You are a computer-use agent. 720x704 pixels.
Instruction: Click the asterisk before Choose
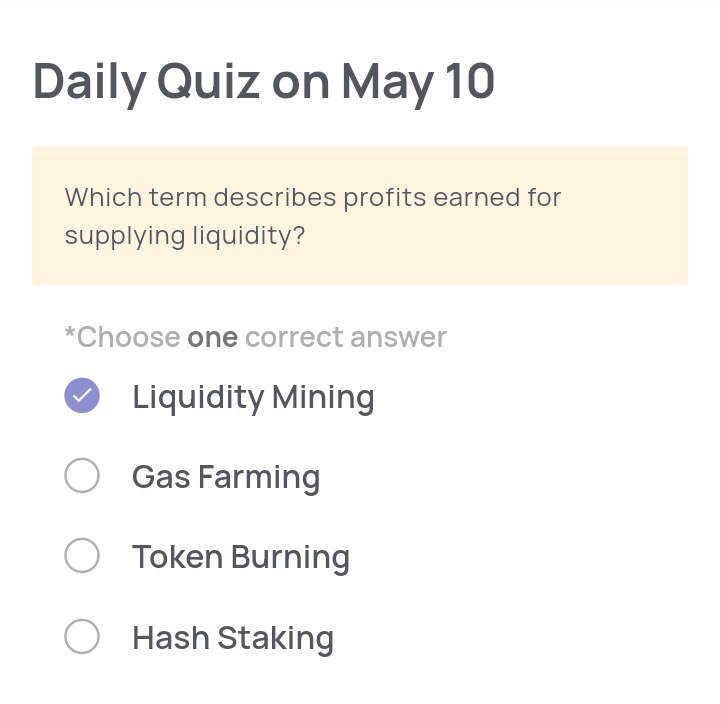69,332
